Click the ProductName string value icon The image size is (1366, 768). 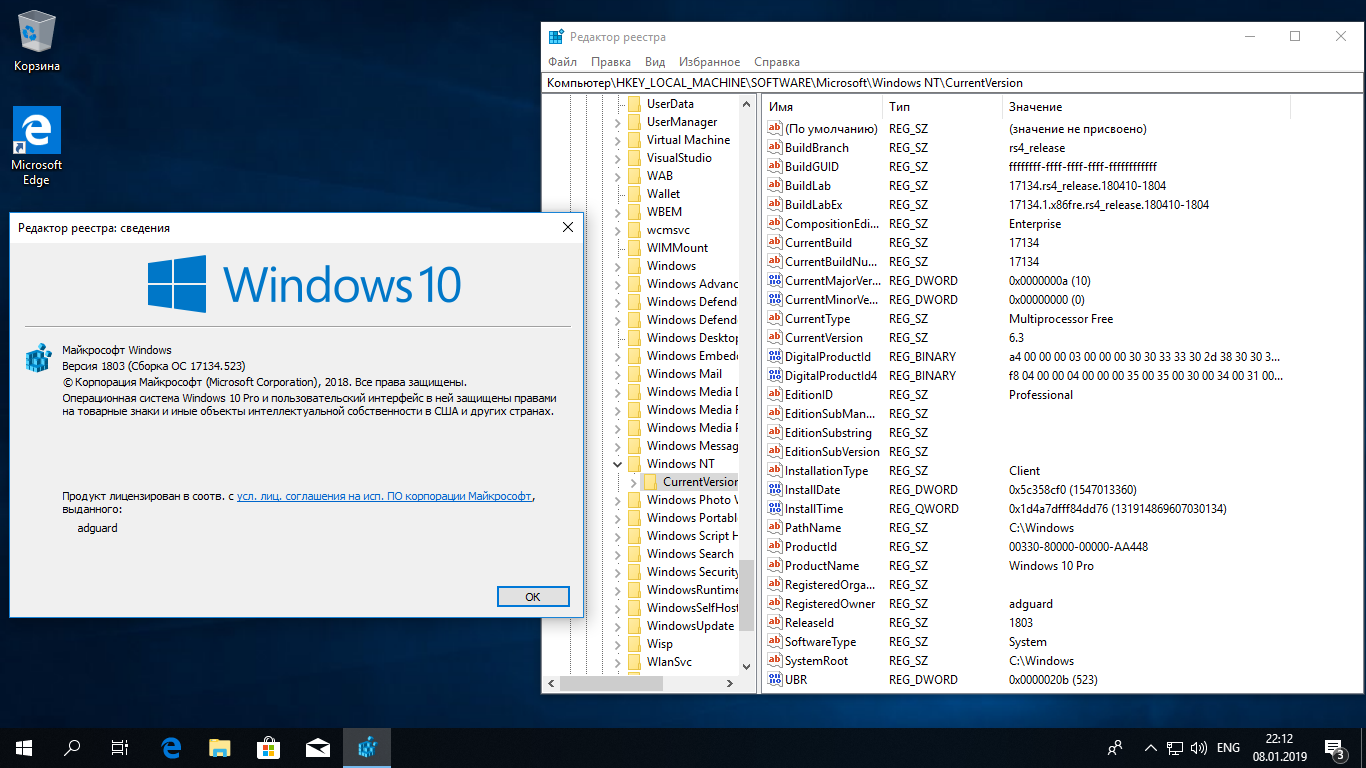(774, 565)
